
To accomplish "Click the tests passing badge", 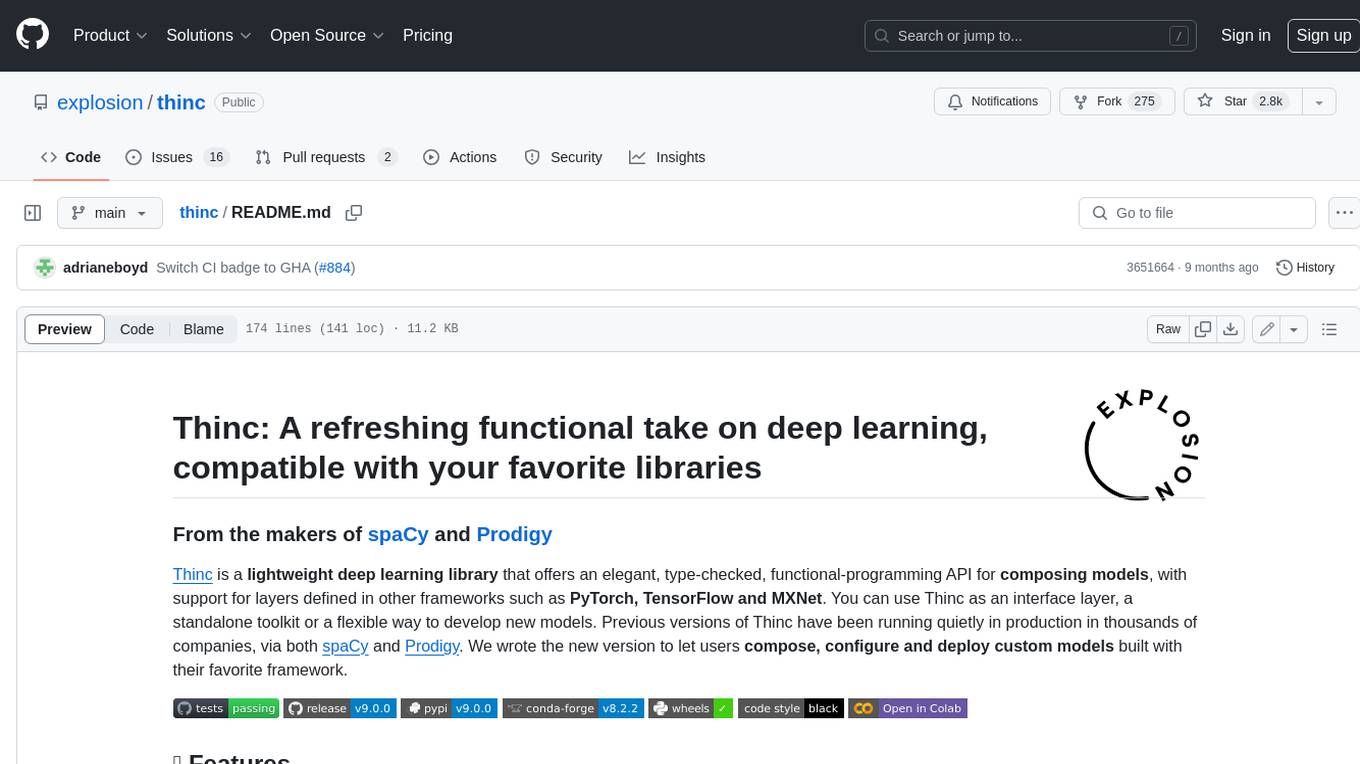I will 226,708.
